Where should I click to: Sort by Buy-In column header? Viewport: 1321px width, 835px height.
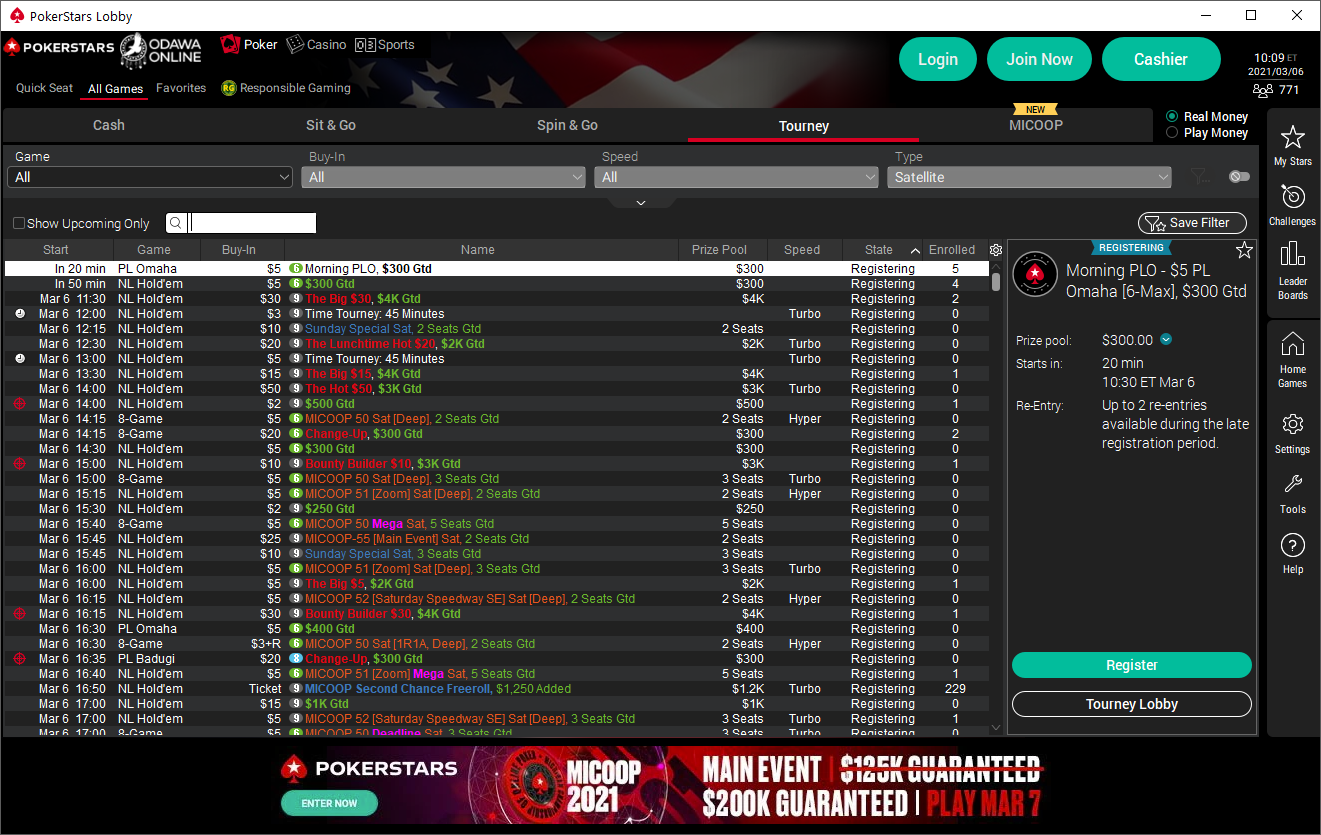pos(239,250)
